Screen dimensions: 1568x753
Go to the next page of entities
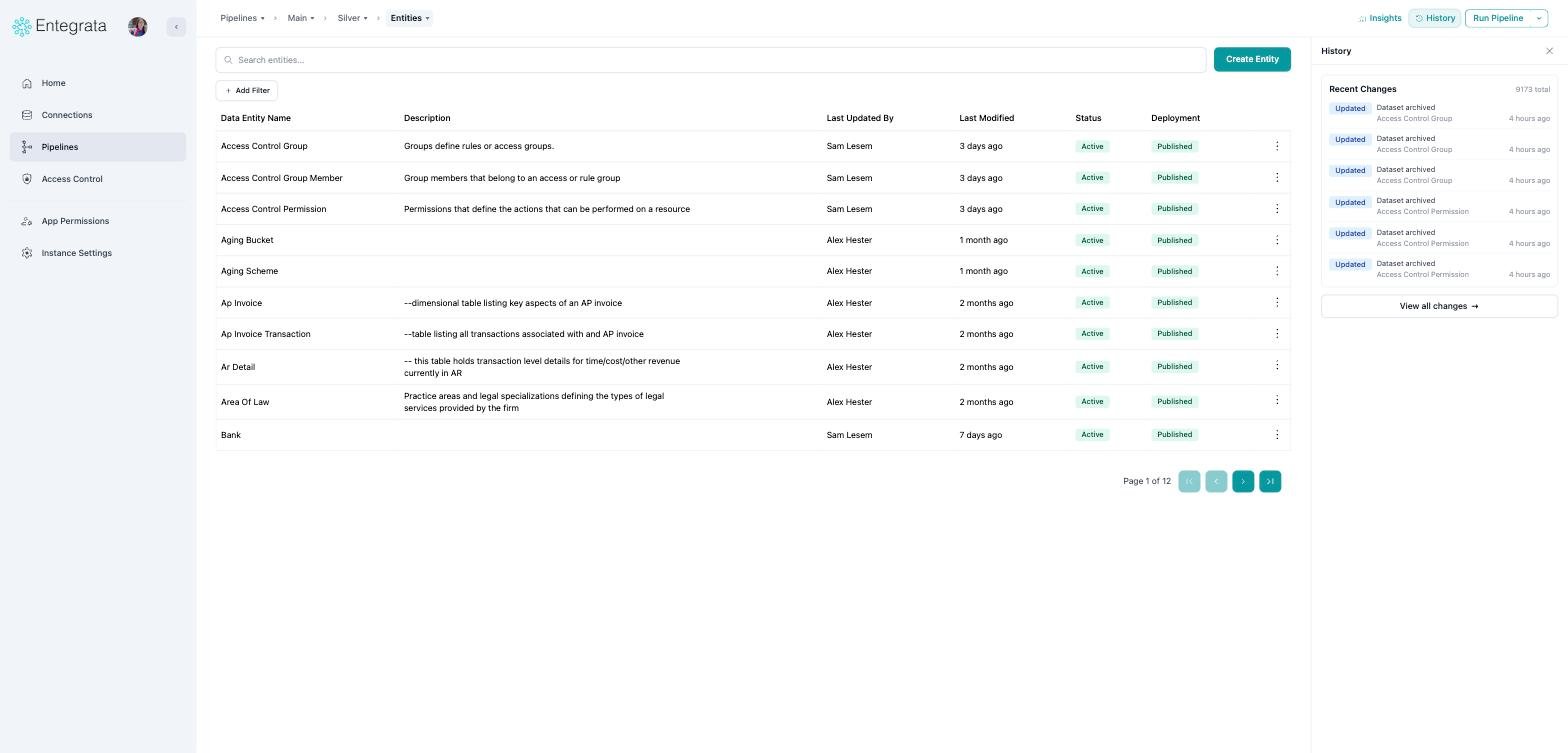click(1243, 481)
